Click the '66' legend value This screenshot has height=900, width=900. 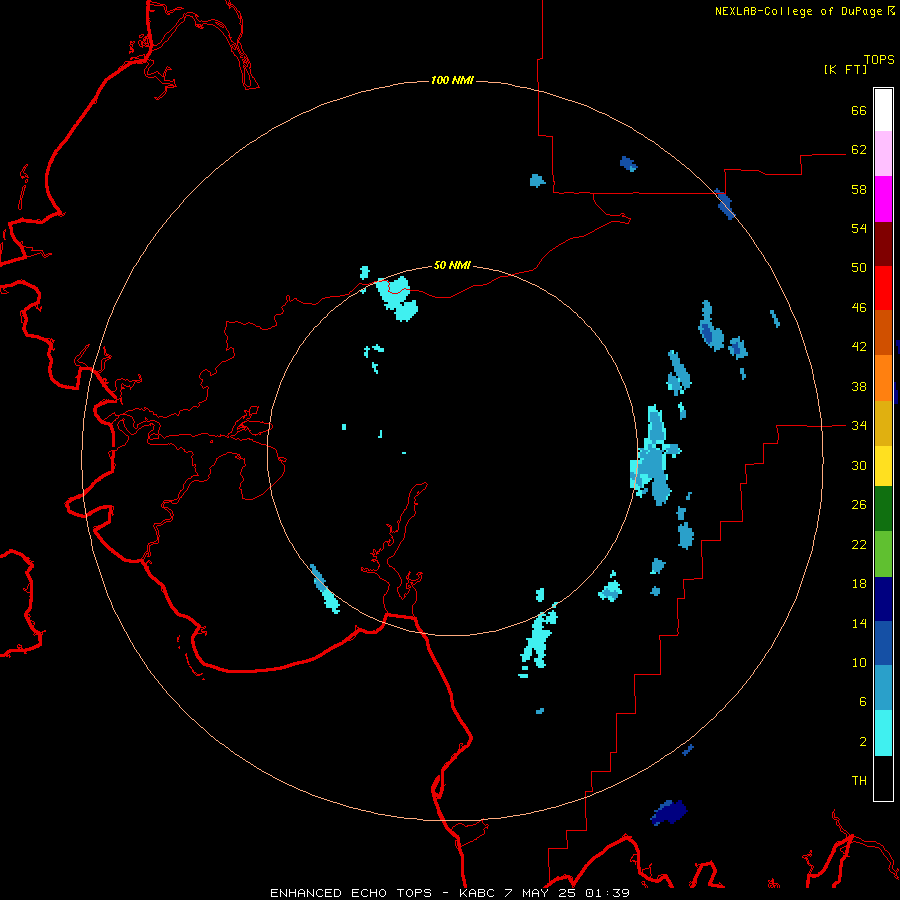click(x=859, y=110)
